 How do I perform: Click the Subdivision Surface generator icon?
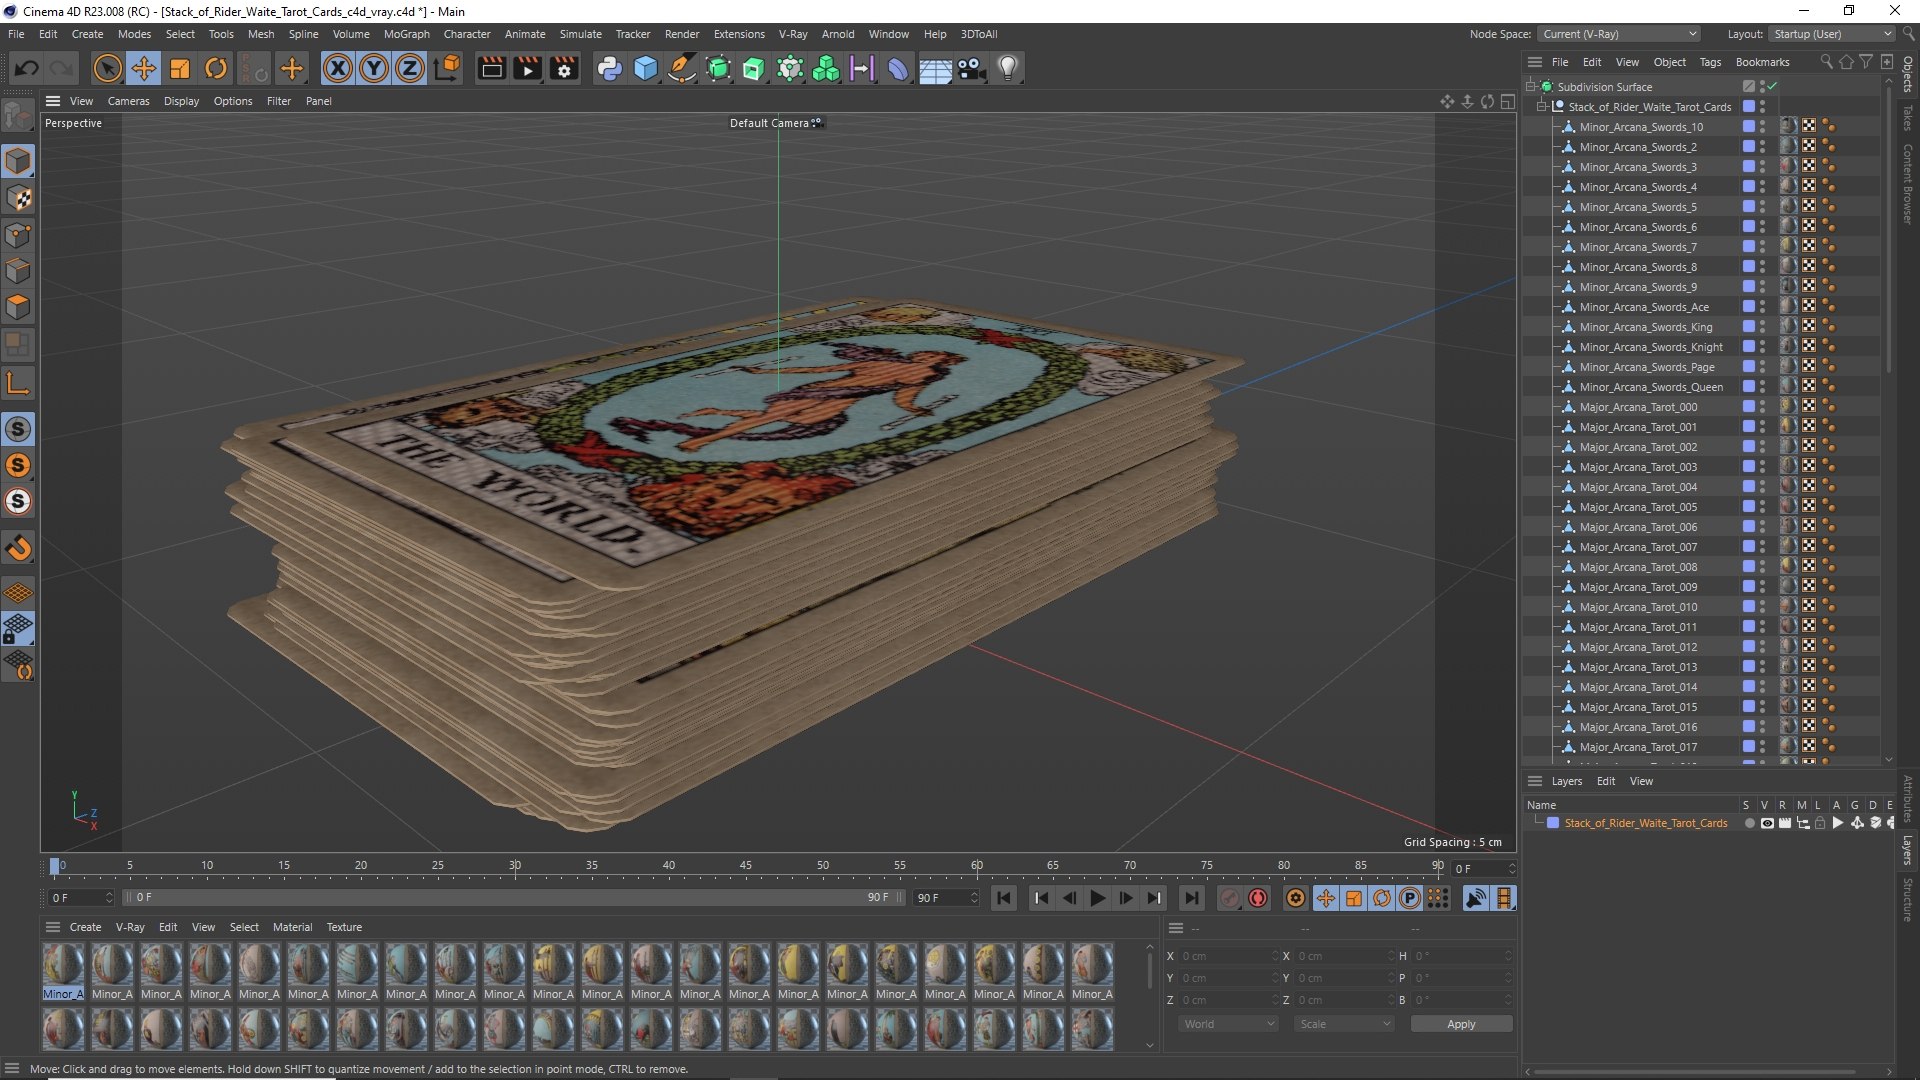(x=718, y=68)
